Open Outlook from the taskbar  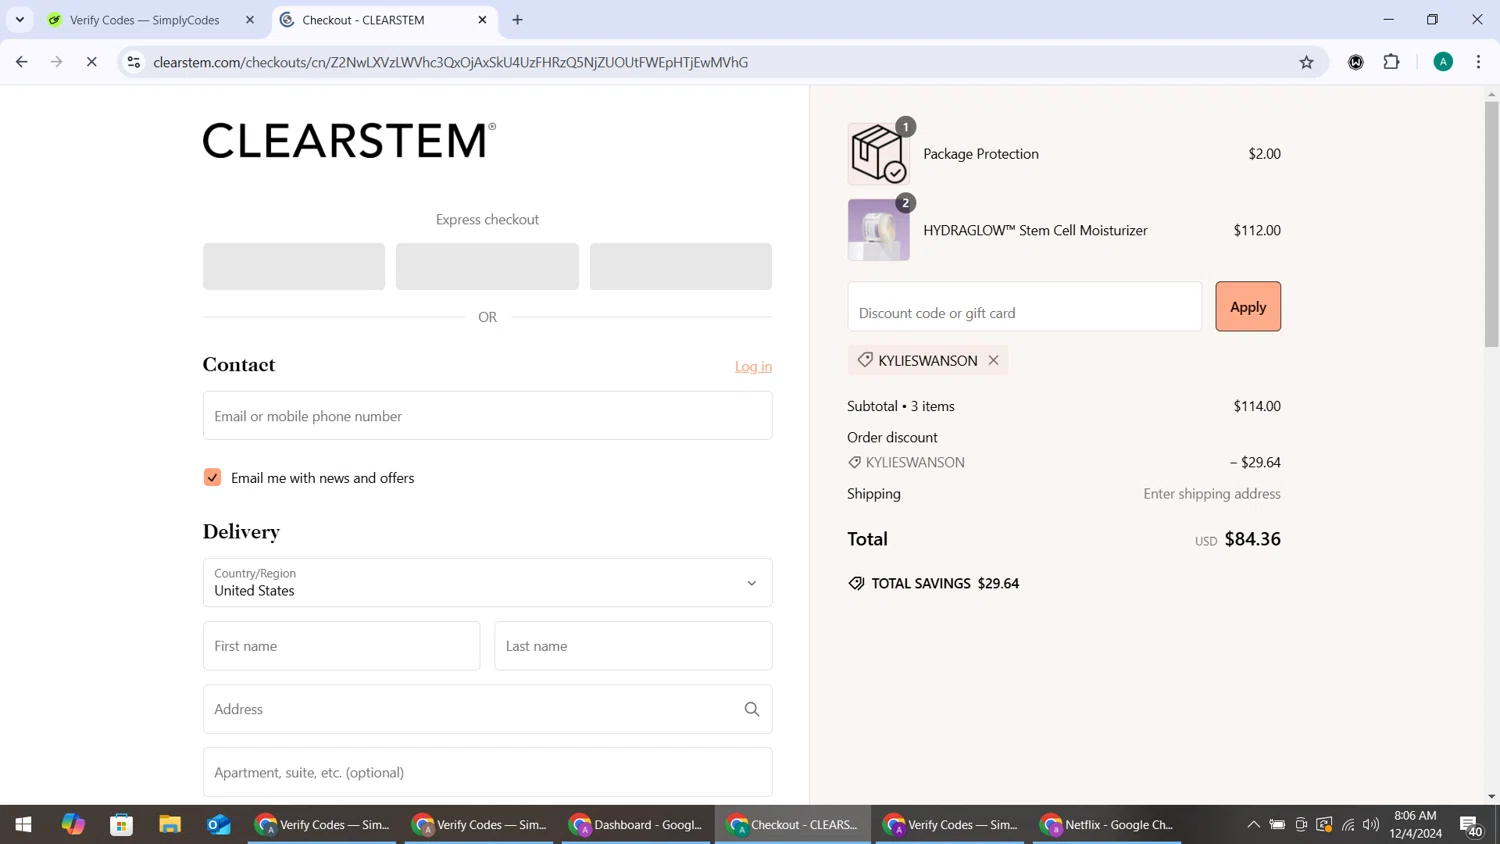click(219, 825)
